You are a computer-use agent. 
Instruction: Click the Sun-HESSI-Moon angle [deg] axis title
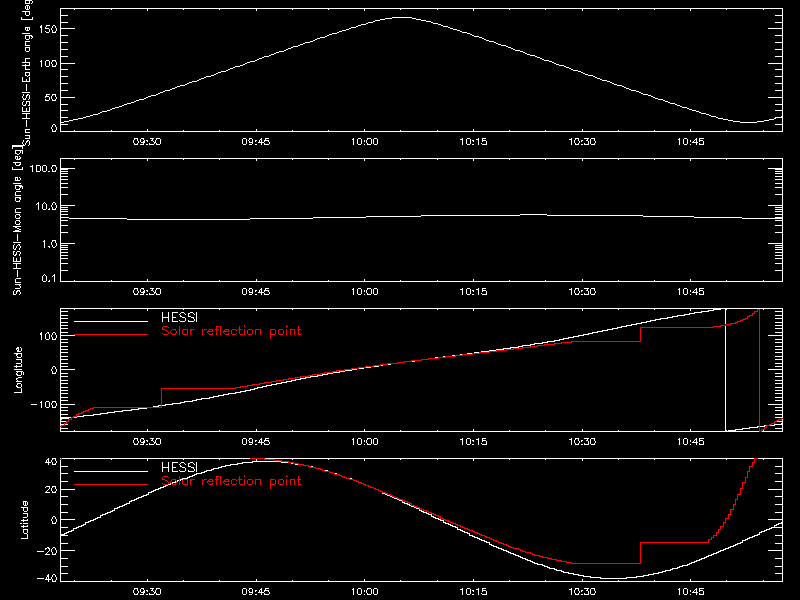(17, 219)
